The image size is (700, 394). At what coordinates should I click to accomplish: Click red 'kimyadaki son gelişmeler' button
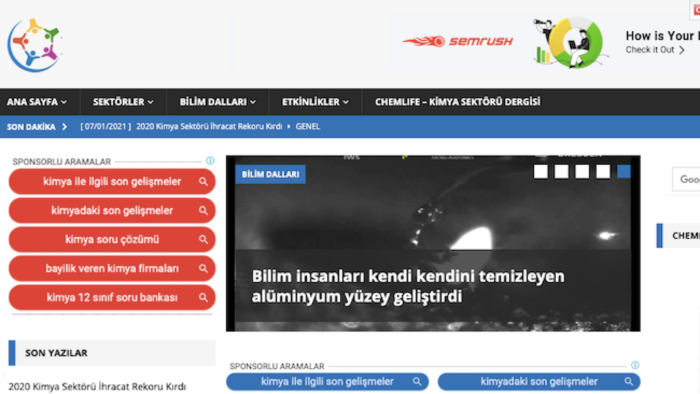click(112, 211)
